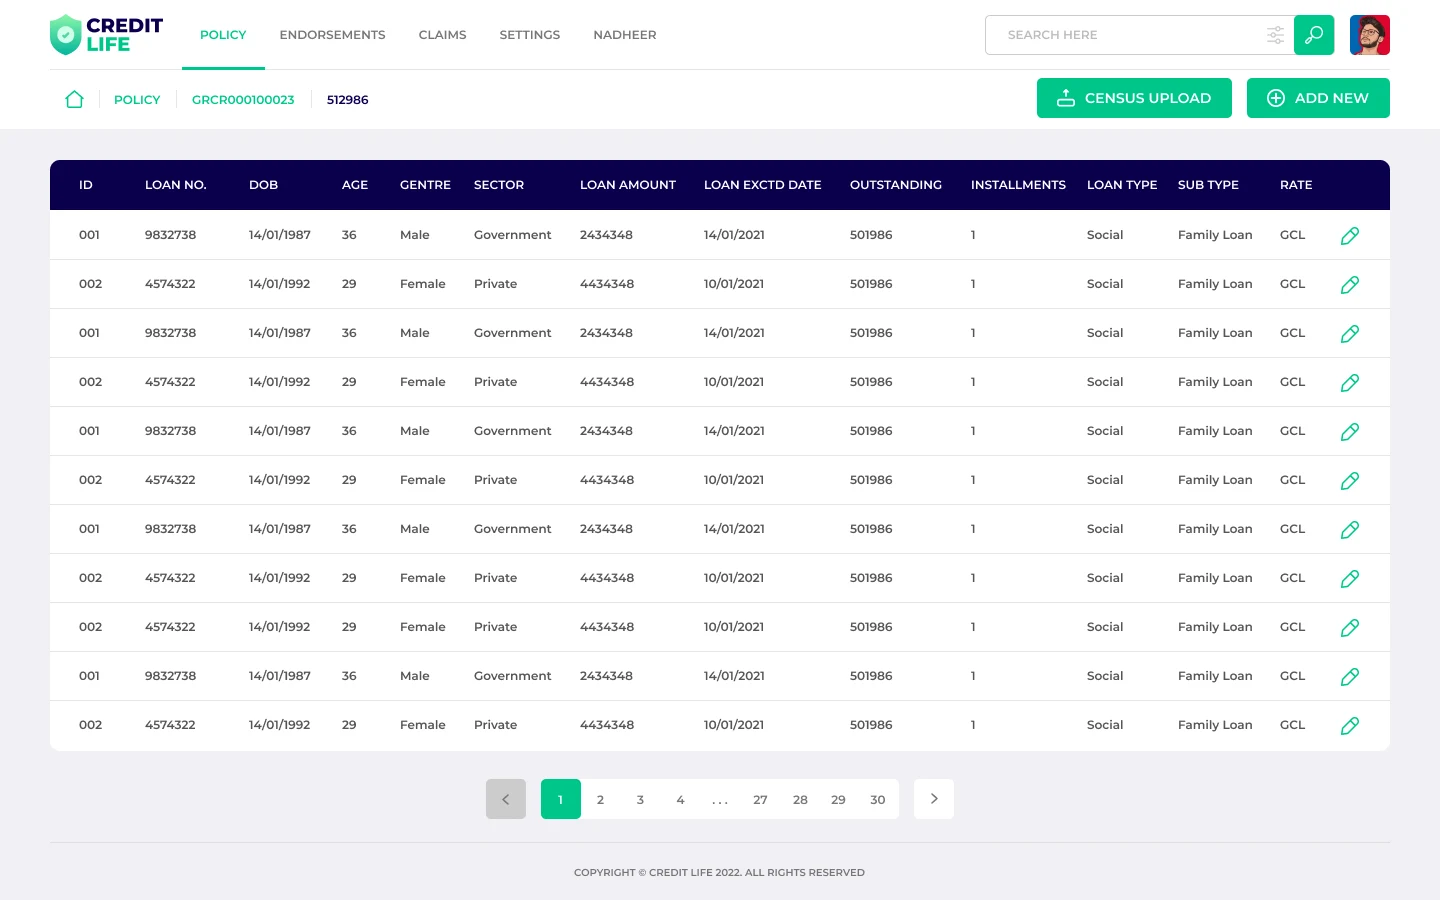Click the DOB column header
The width and height of the screenshot is (1440, 900).
[x=264, y=185]
